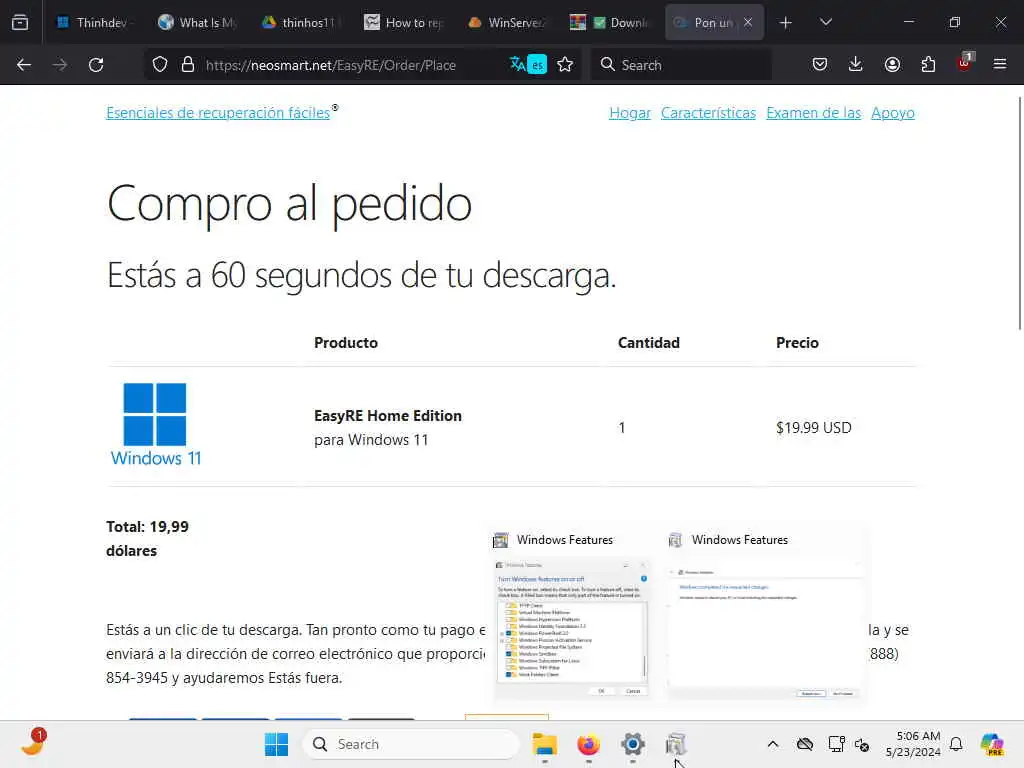Viewport: 1024px width, 768px height.
Task: Open the clock showing 5:06 AM
Action: pyautogui.click(x=913, y=744)
